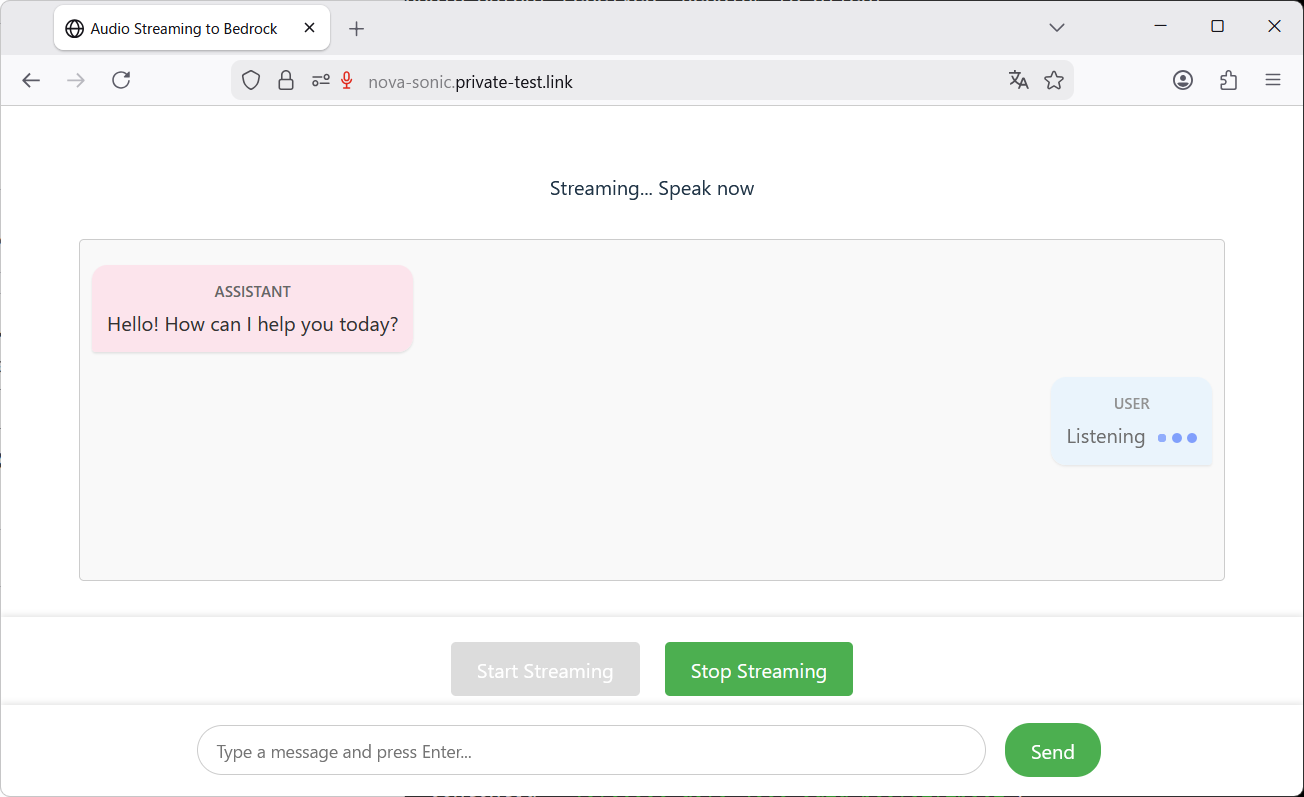Viewport: 1304px width, 797px height.
Task: Open the tracking protection shield icon
Action: tap(251, 81)
